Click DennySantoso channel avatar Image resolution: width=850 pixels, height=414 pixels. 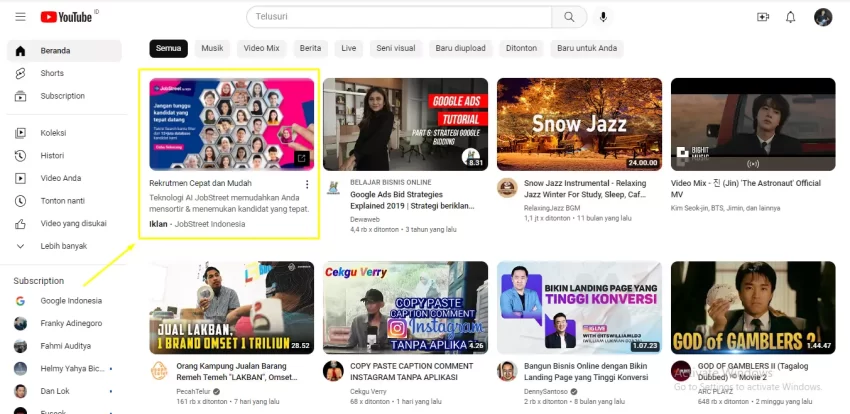point(507,371)
